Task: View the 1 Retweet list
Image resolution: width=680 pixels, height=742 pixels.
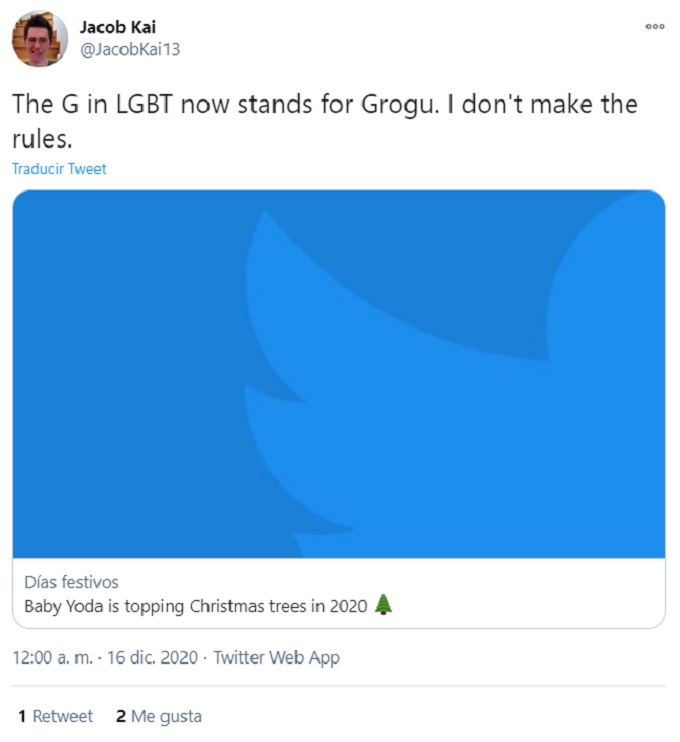Action: [x=56, y=716]
